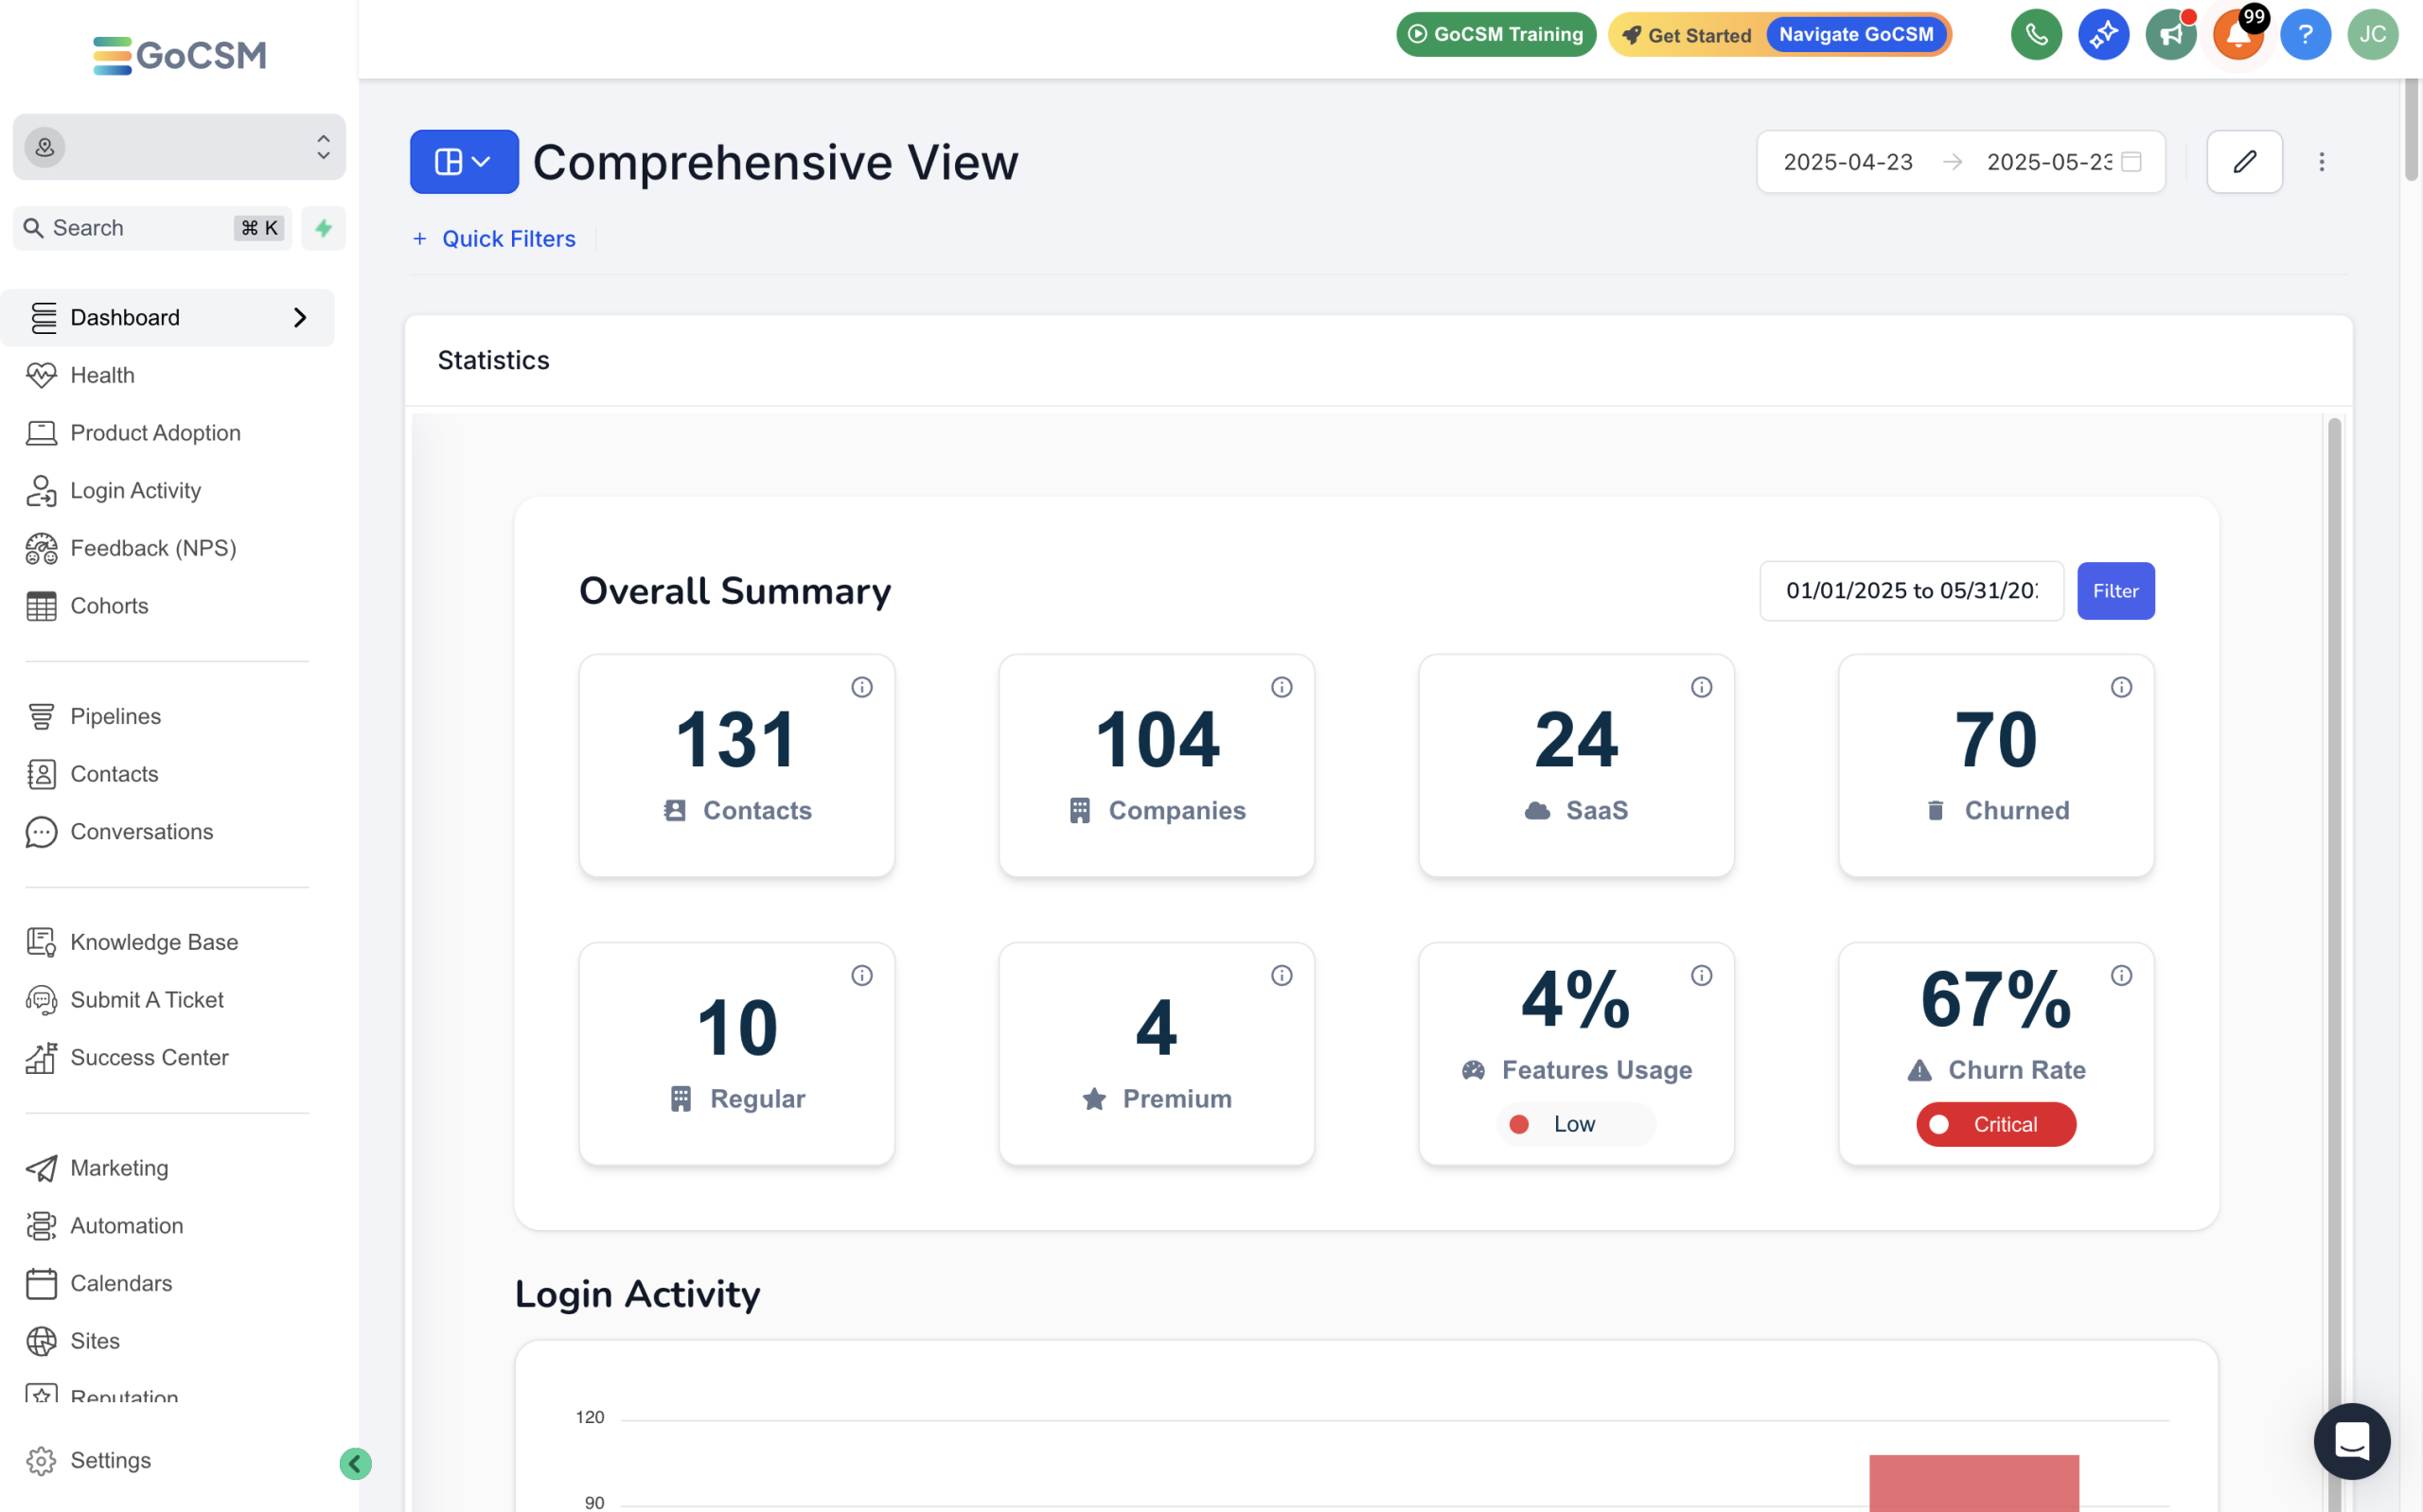Open Pipelines in the sidebar
Image resolution: width=2423 pixels, height=1512 pixels.
pyautogui.click(x=167, y=716)
